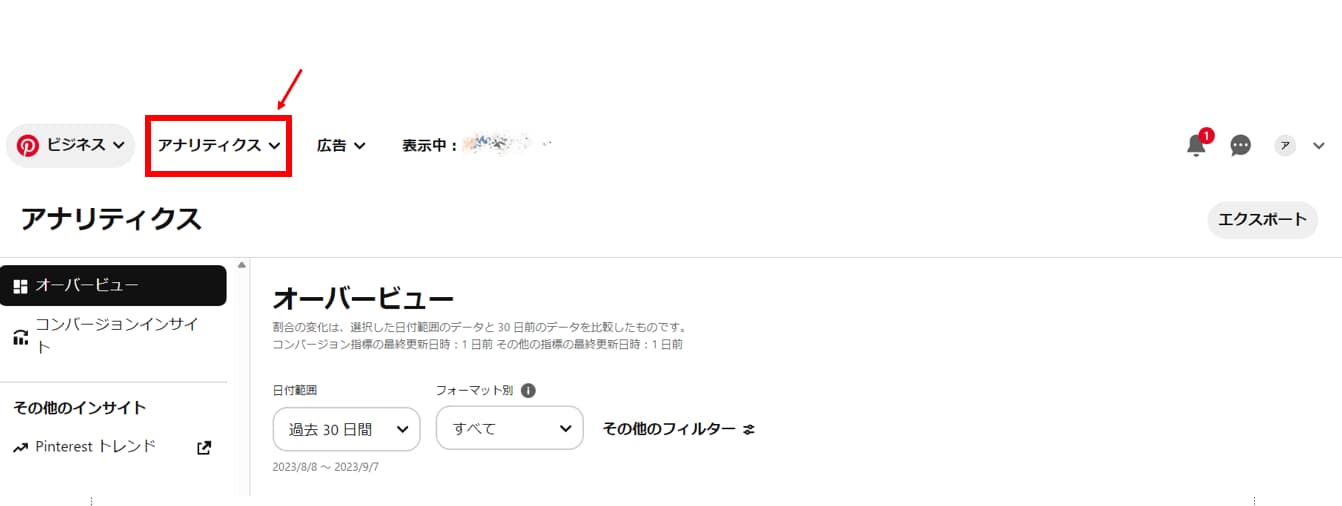The width and height of the screenshot is (1342, 506).
Task: Click the エクスポート button
Action: [1262, 220]
